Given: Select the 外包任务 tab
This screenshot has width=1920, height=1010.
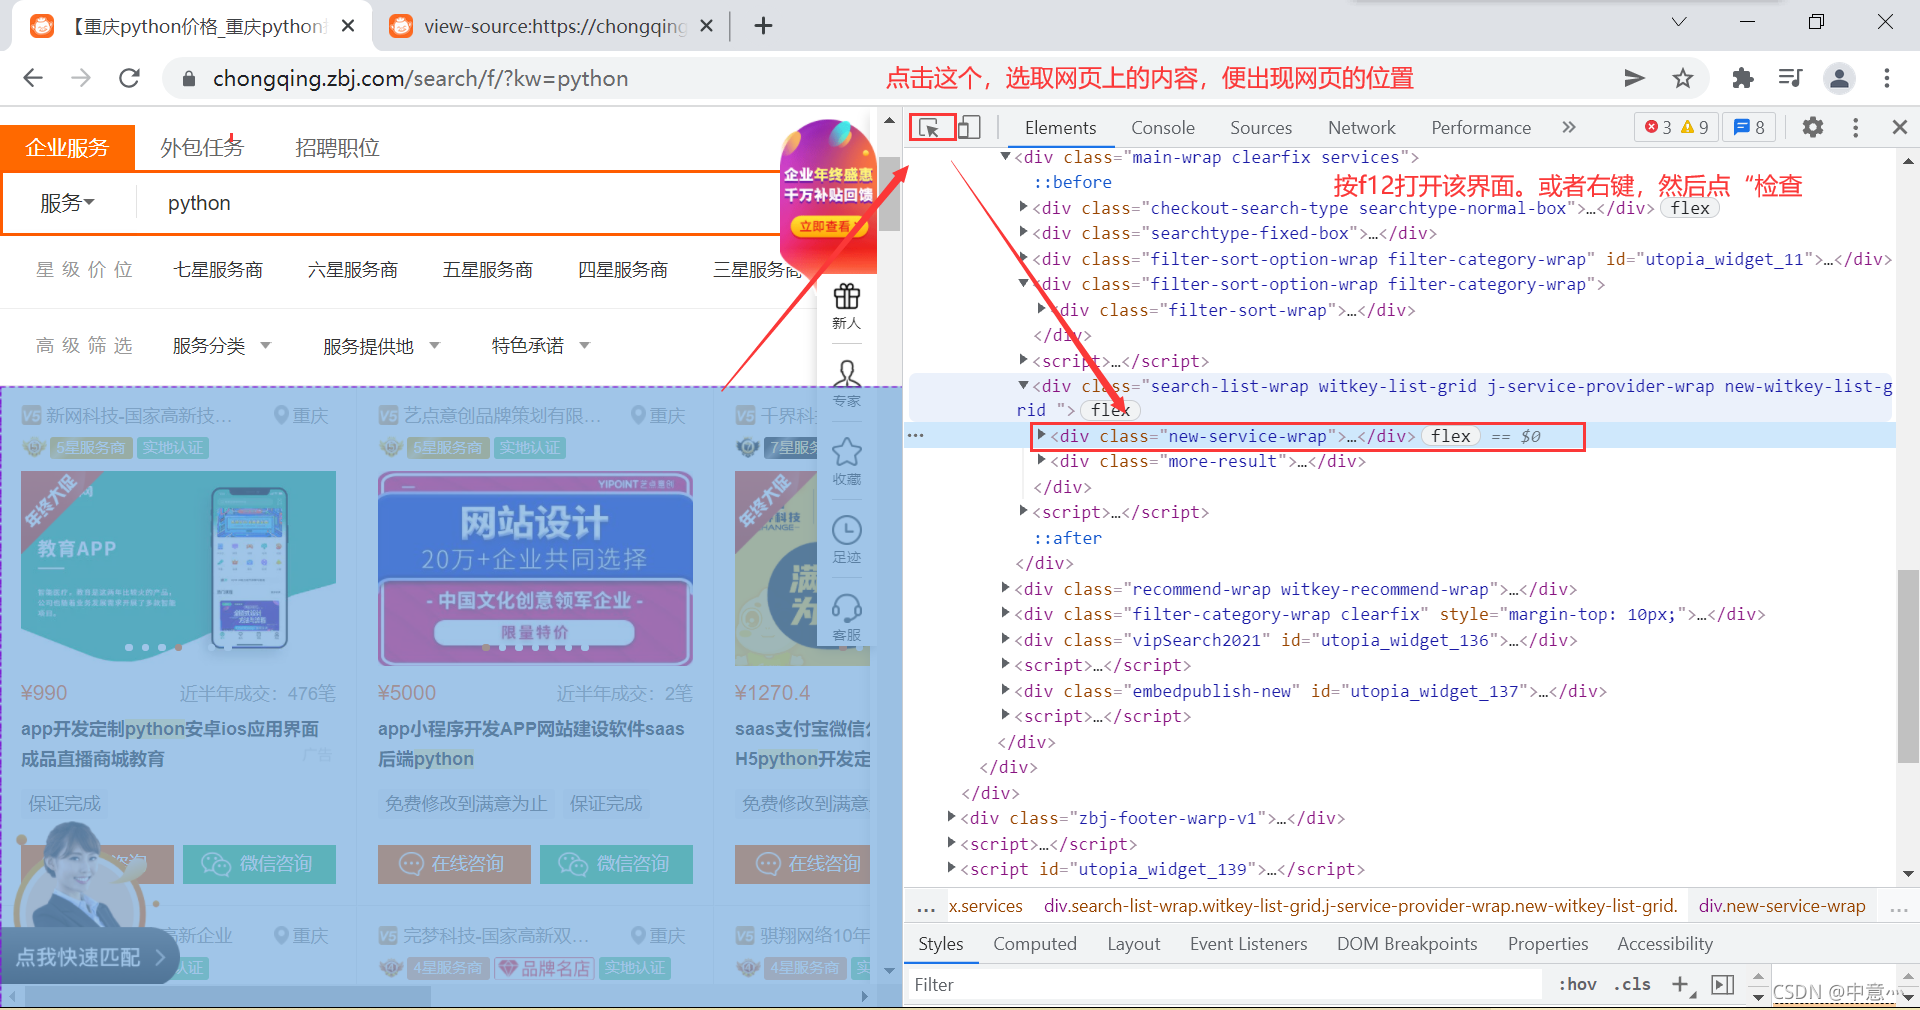Looking at the screenshot, I should [x=202, y=148].
